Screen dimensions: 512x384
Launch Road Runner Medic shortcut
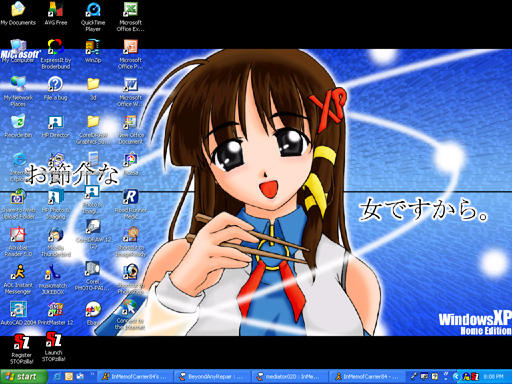click(130, 197)
